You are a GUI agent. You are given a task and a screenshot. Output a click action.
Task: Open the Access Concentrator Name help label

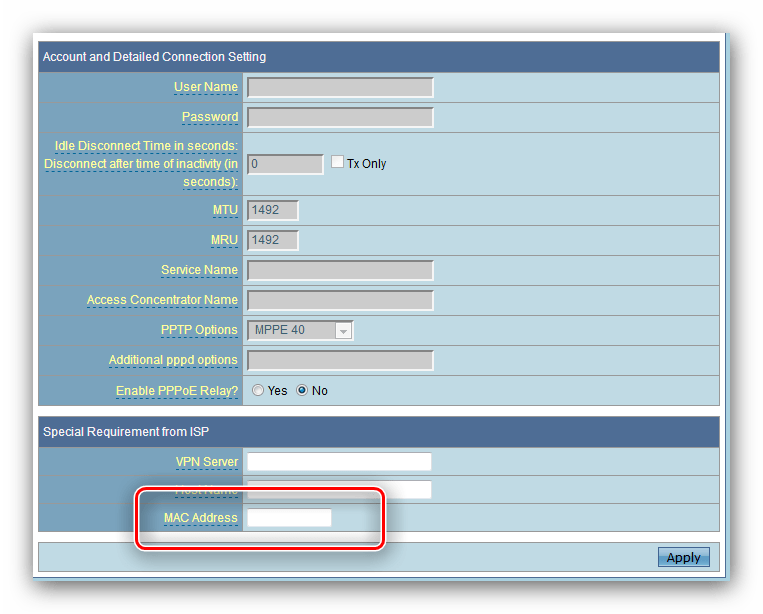click(x=162, y=300)
